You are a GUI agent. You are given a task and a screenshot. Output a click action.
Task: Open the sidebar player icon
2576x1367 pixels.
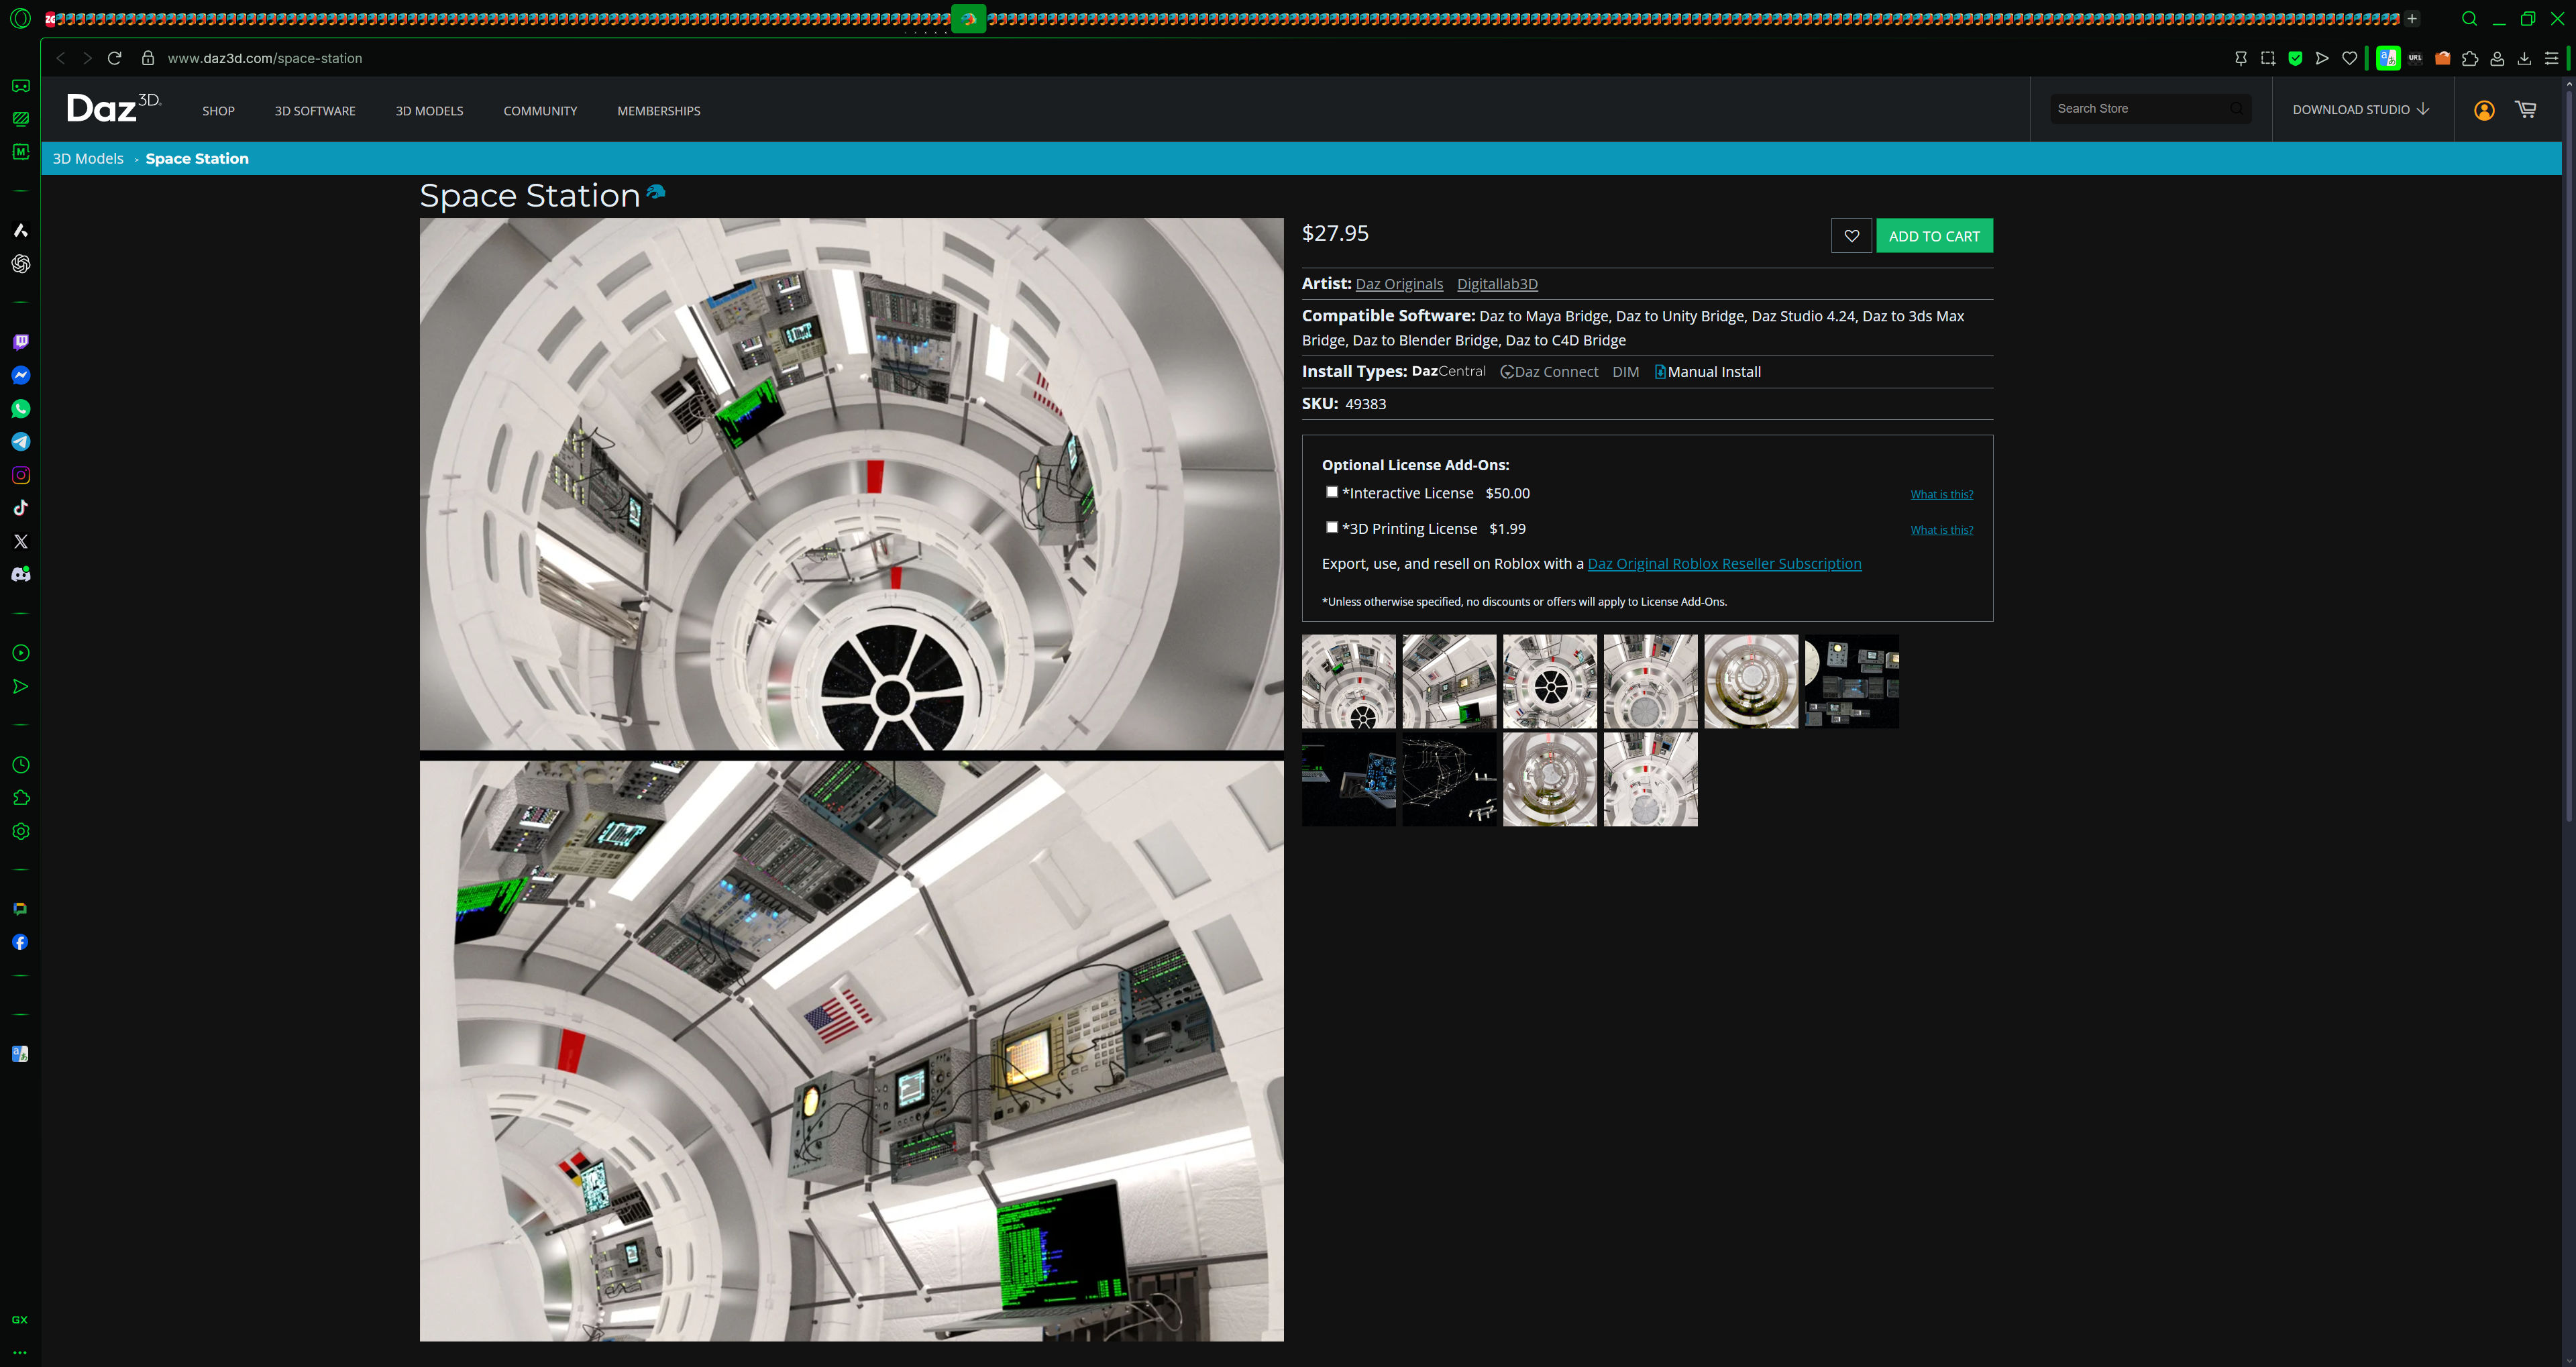click(x=21, y=653)
